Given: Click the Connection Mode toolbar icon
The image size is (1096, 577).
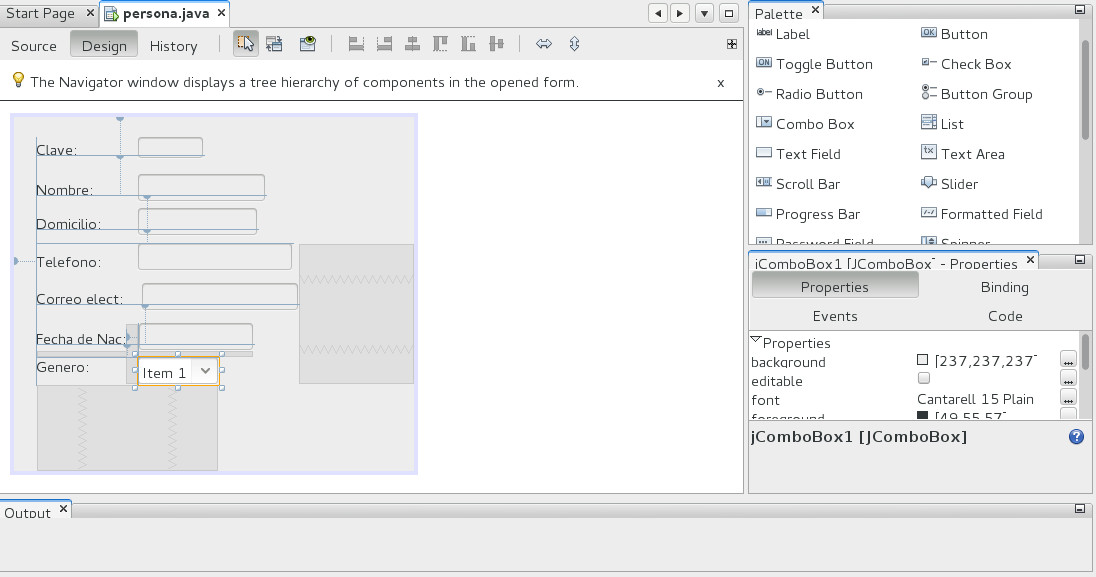Looking at the screenshot, I should pyautogui.click(x=274, y=44).
